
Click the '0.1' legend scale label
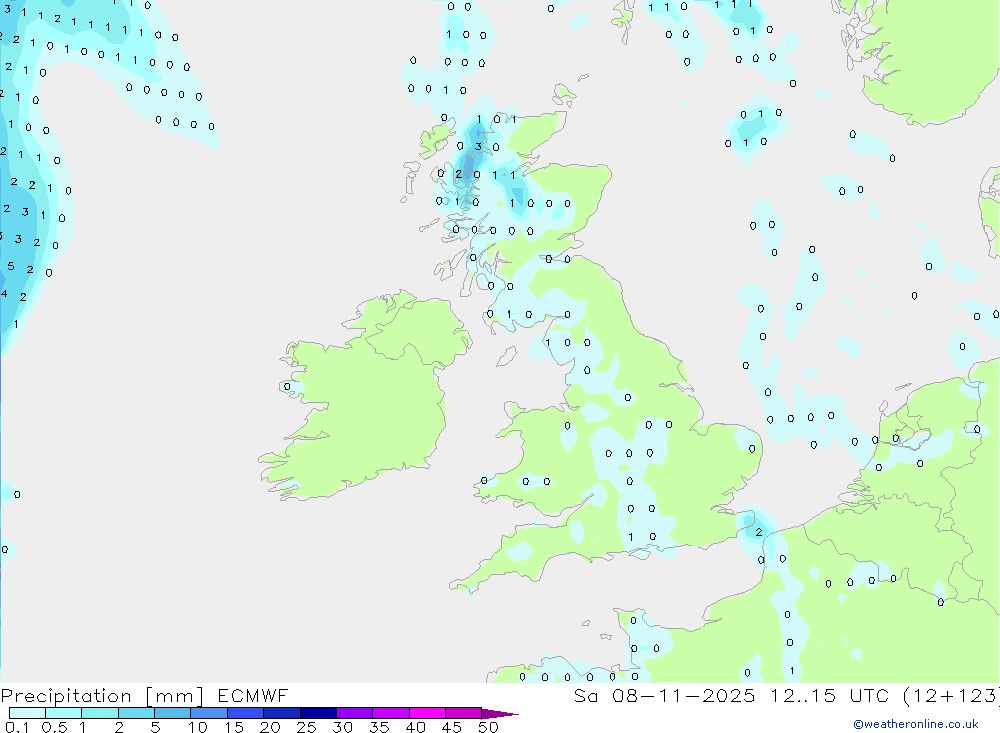point(17,727)
